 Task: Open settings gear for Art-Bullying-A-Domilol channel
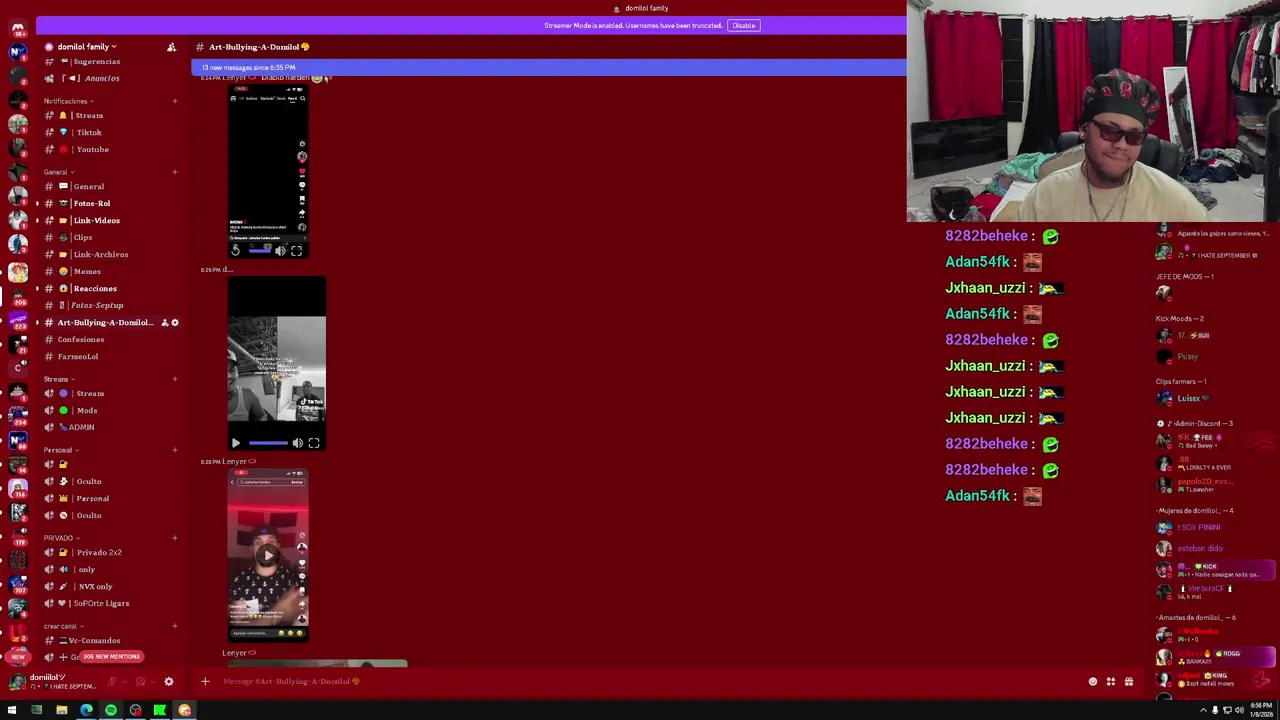(175, 322)
